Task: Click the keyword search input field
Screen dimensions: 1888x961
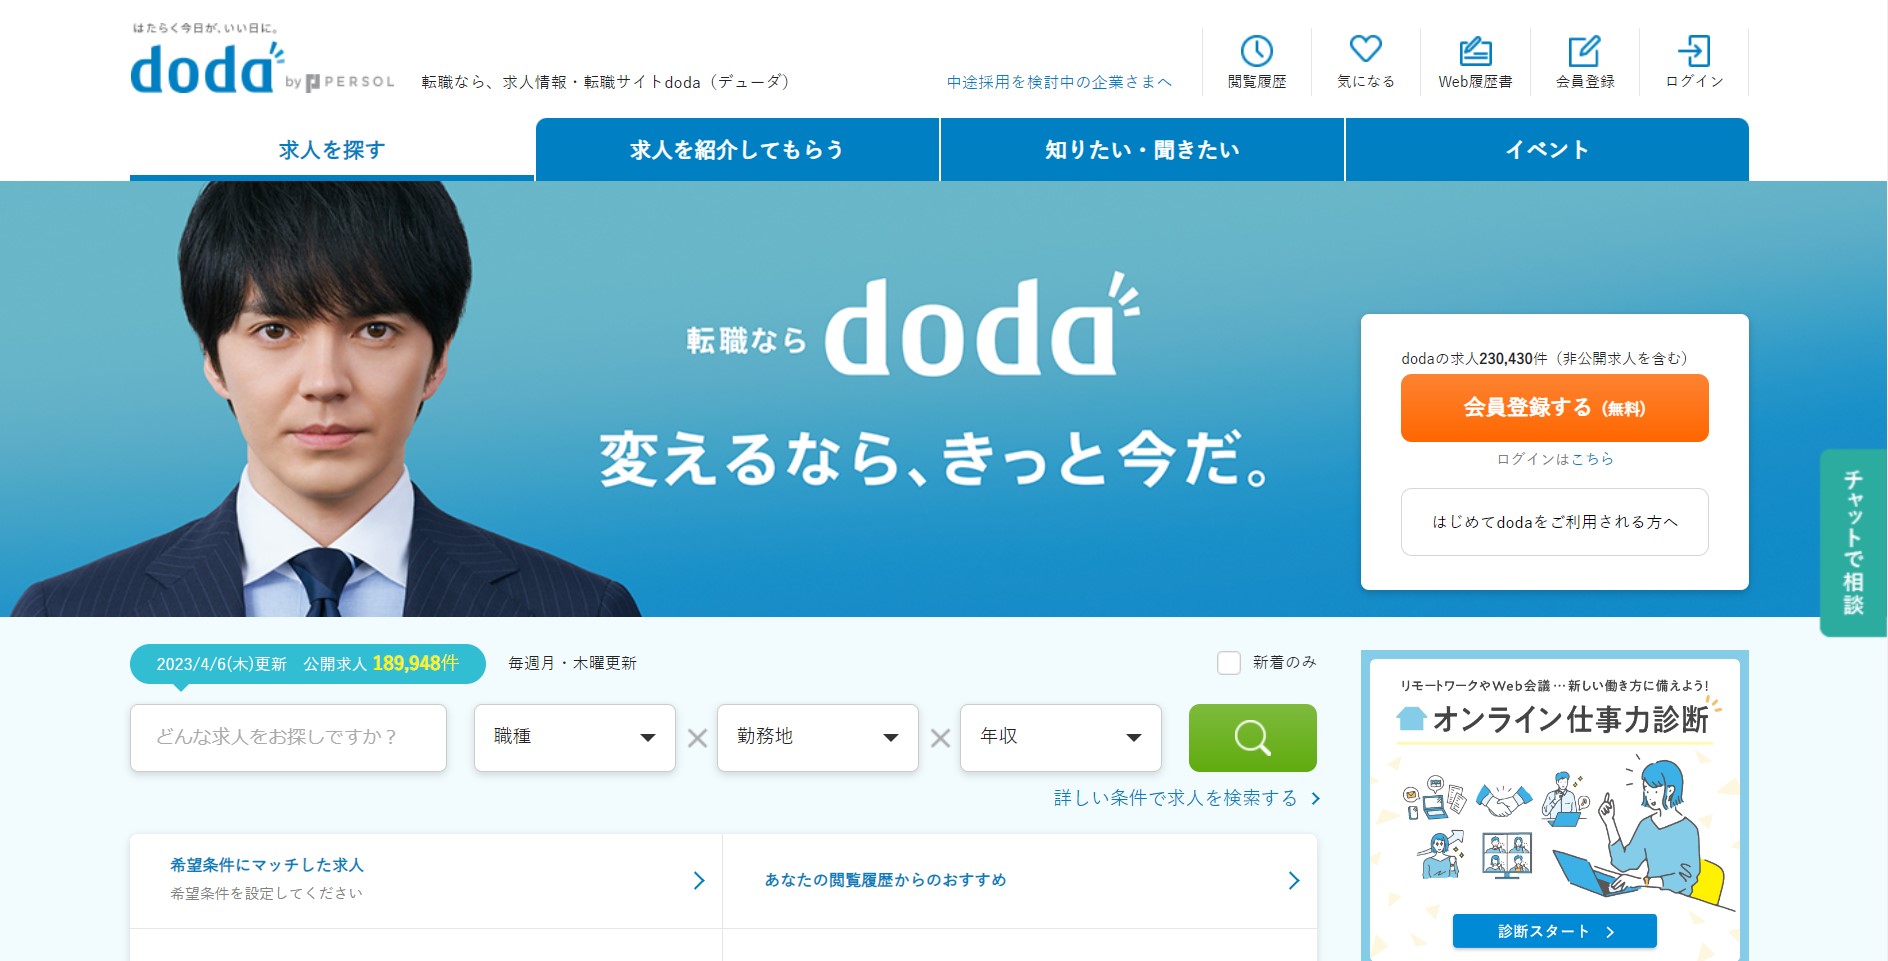Action: click(x=288, y=738)
